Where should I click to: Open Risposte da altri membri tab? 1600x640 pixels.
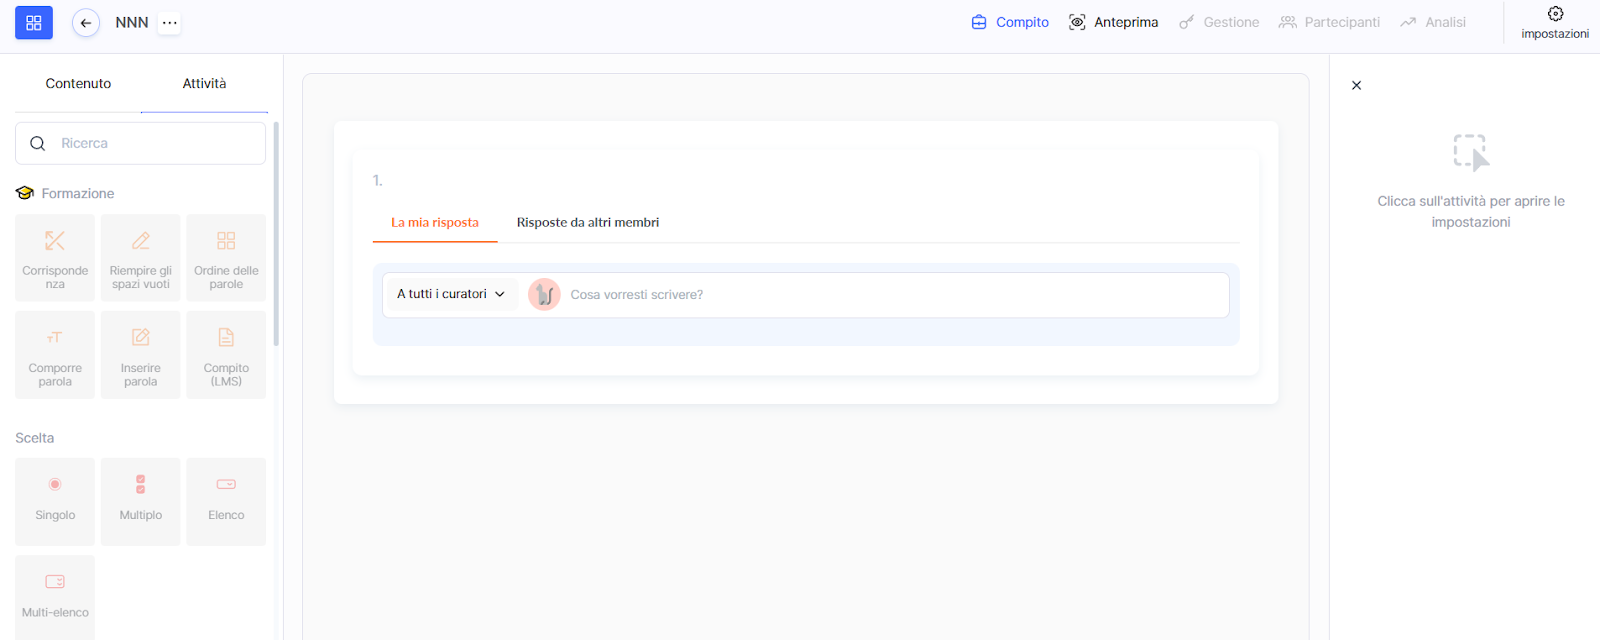point(587,223)
